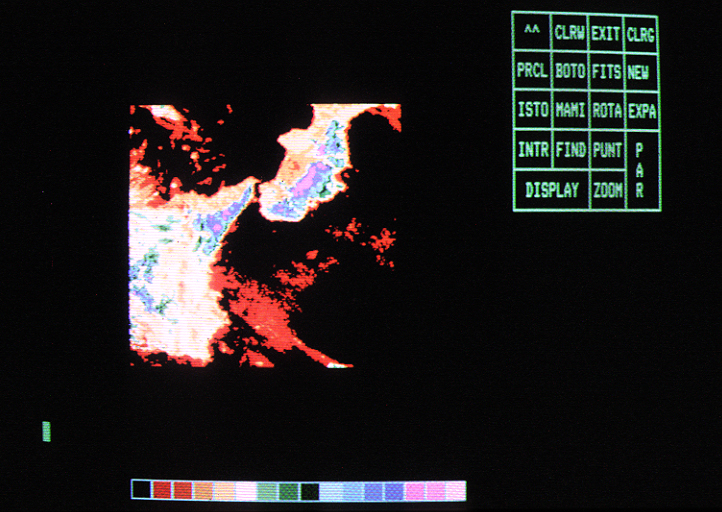
Task: Activate the PRCL menu cell
Action: tap(531, 71)
